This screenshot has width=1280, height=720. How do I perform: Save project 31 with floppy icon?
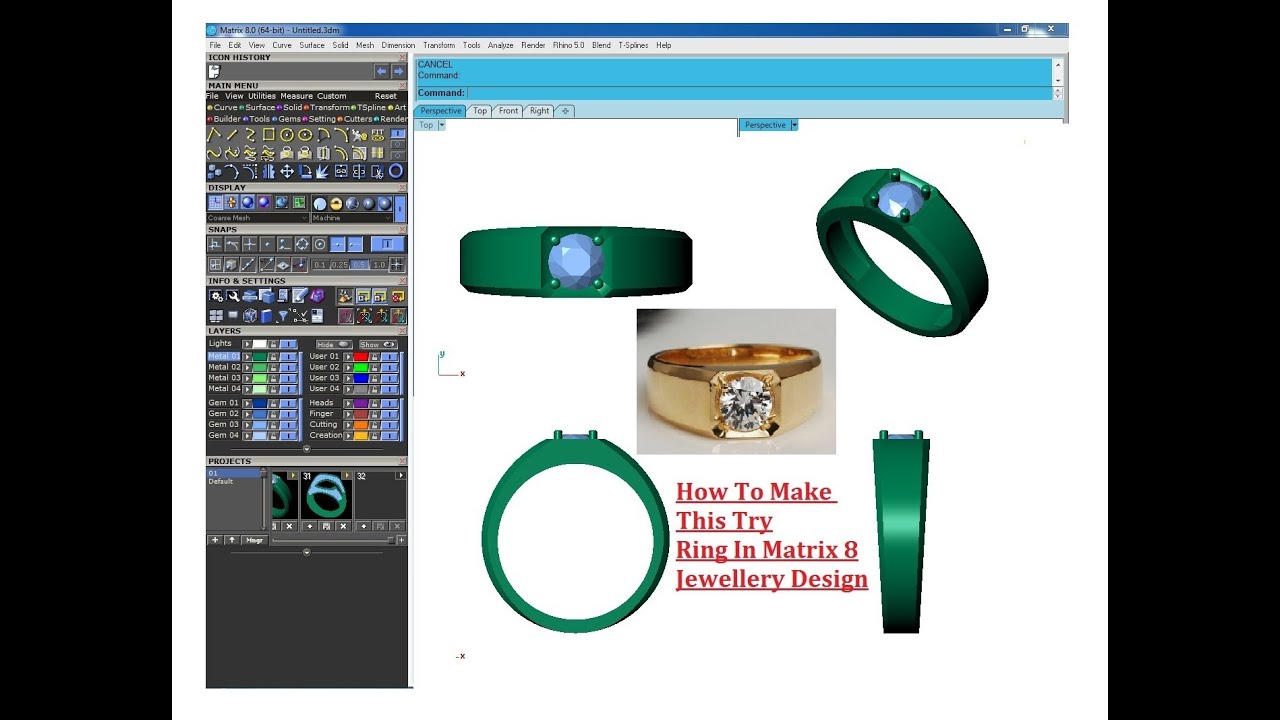pyautogui.click(x=326, y=526)
